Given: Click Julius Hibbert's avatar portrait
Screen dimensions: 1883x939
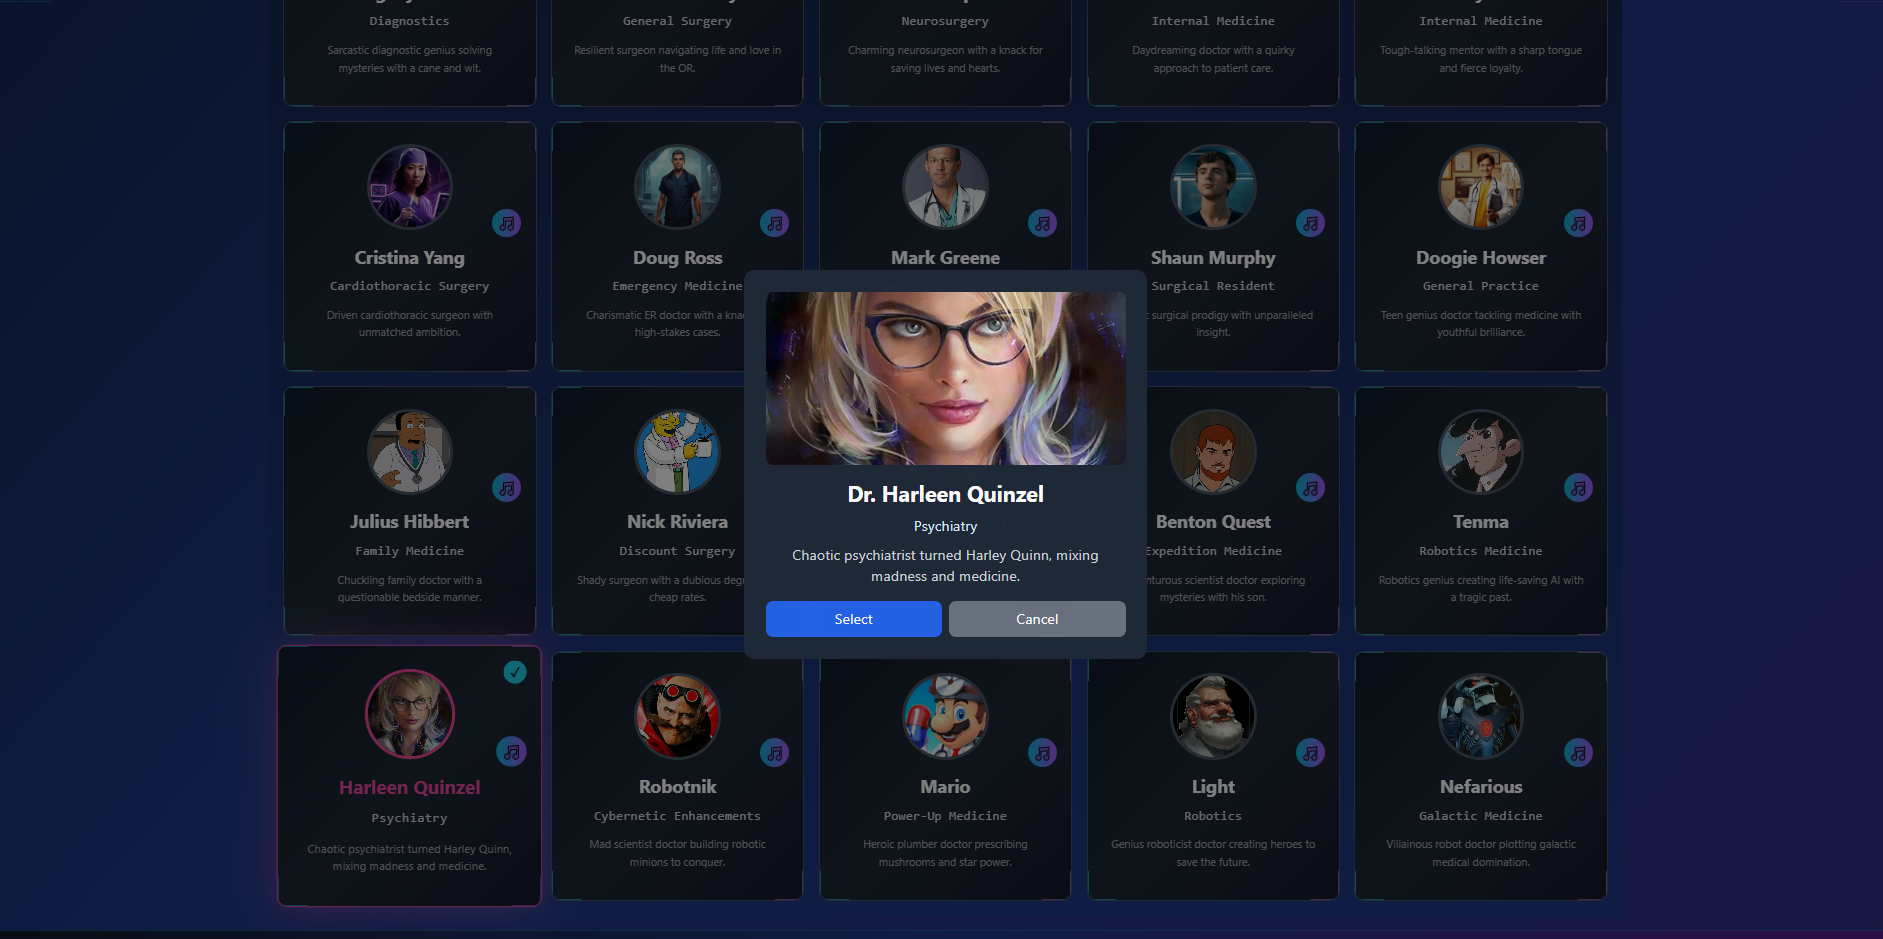Looking at the screenshot, I should [410, 452].
